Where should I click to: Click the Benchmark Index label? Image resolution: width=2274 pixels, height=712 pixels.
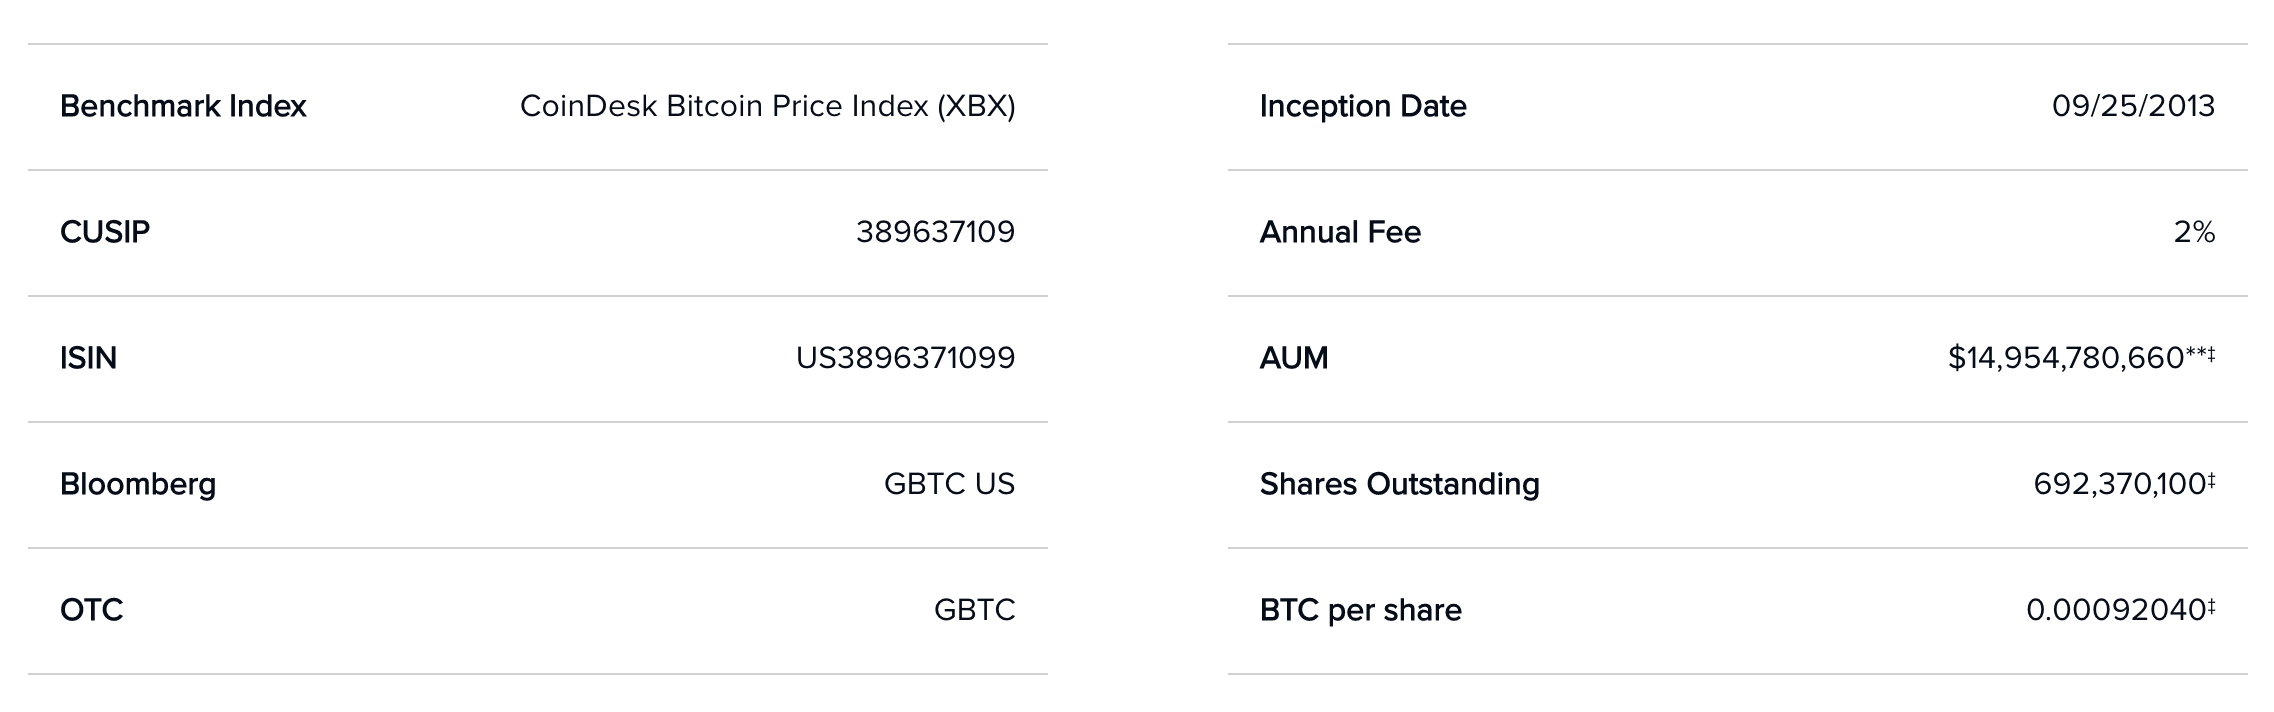coord(183,106)
